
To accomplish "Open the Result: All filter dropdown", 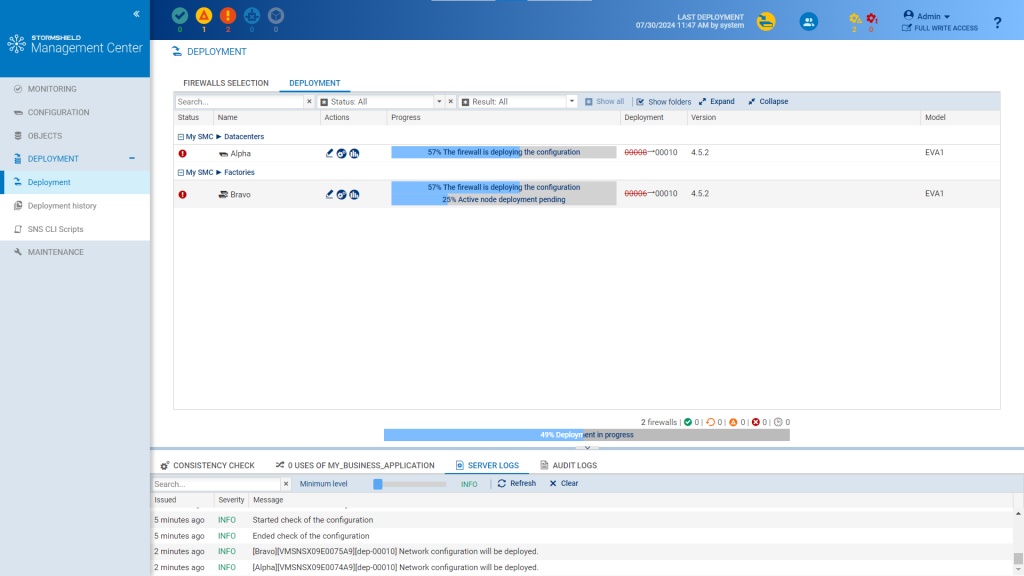I will click(571, 102).
